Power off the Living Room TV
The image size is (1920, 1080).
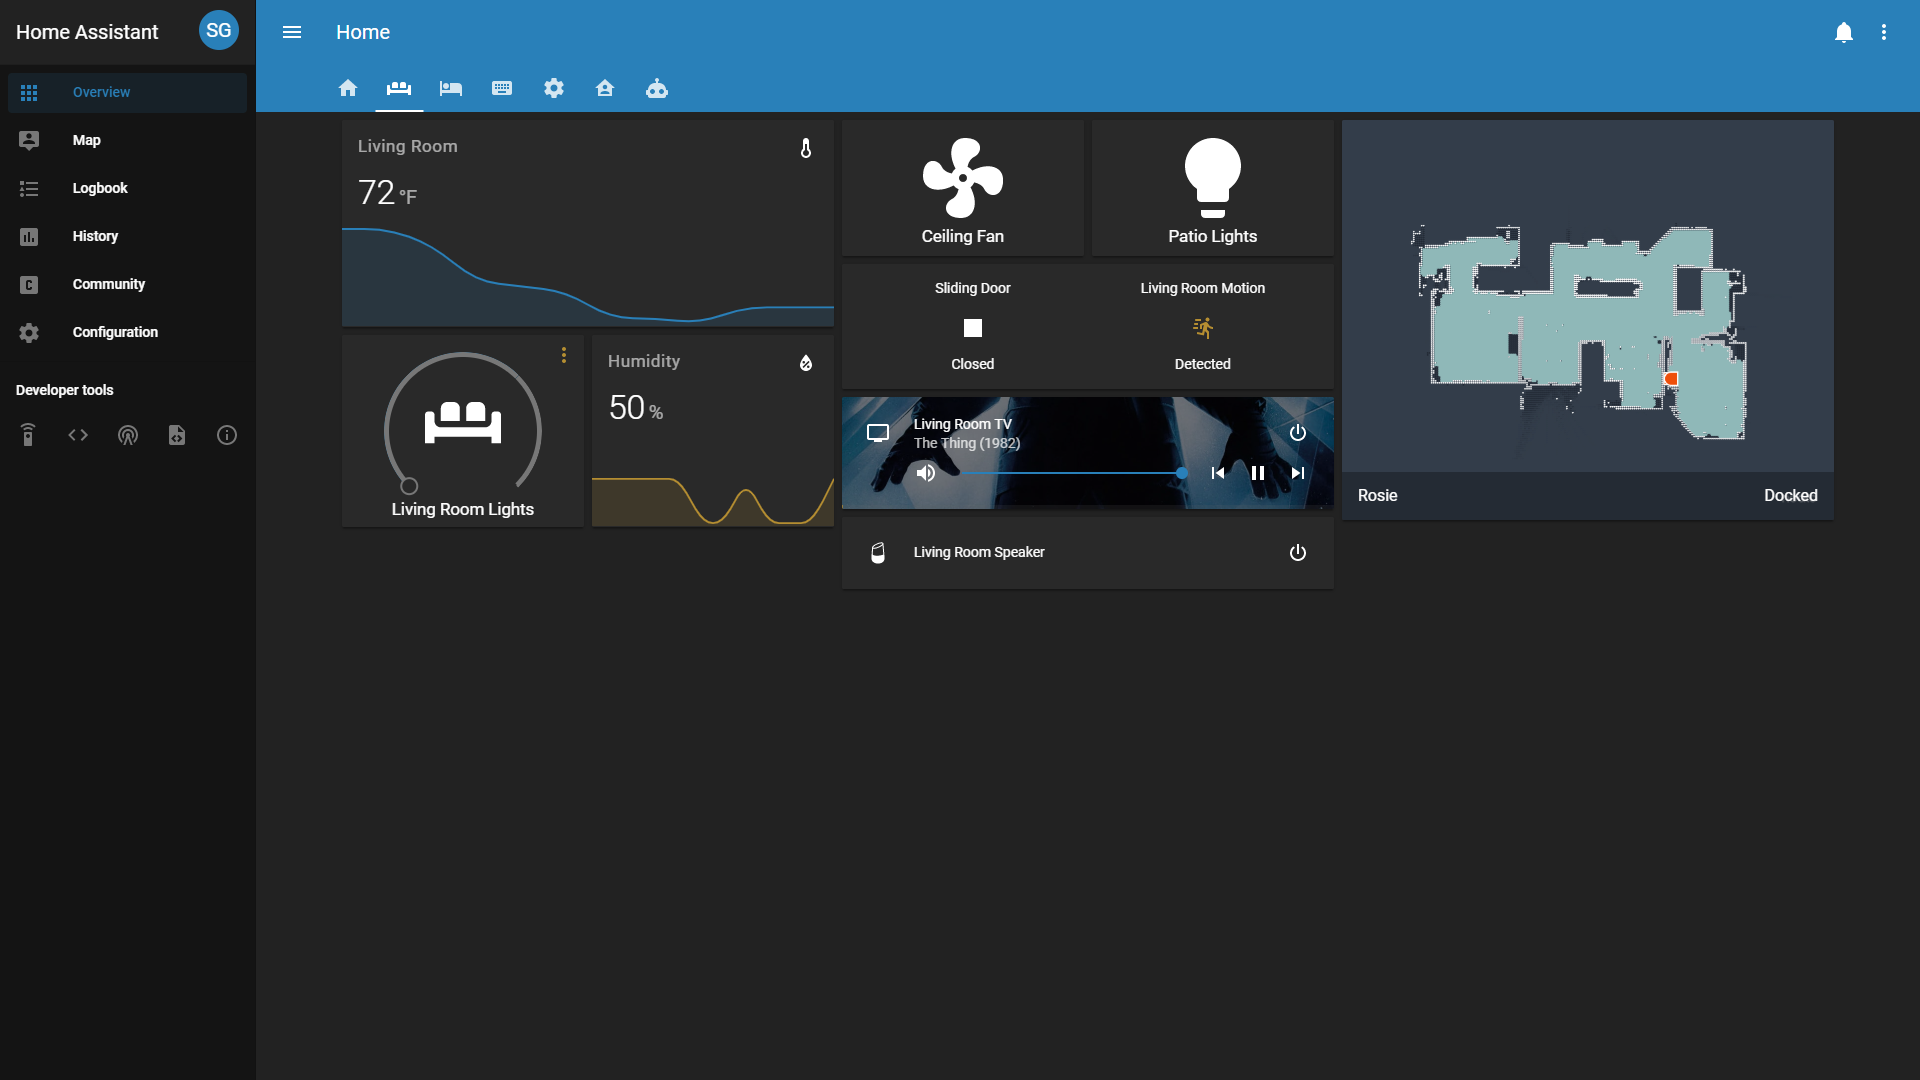click(x=1297, y=433)
